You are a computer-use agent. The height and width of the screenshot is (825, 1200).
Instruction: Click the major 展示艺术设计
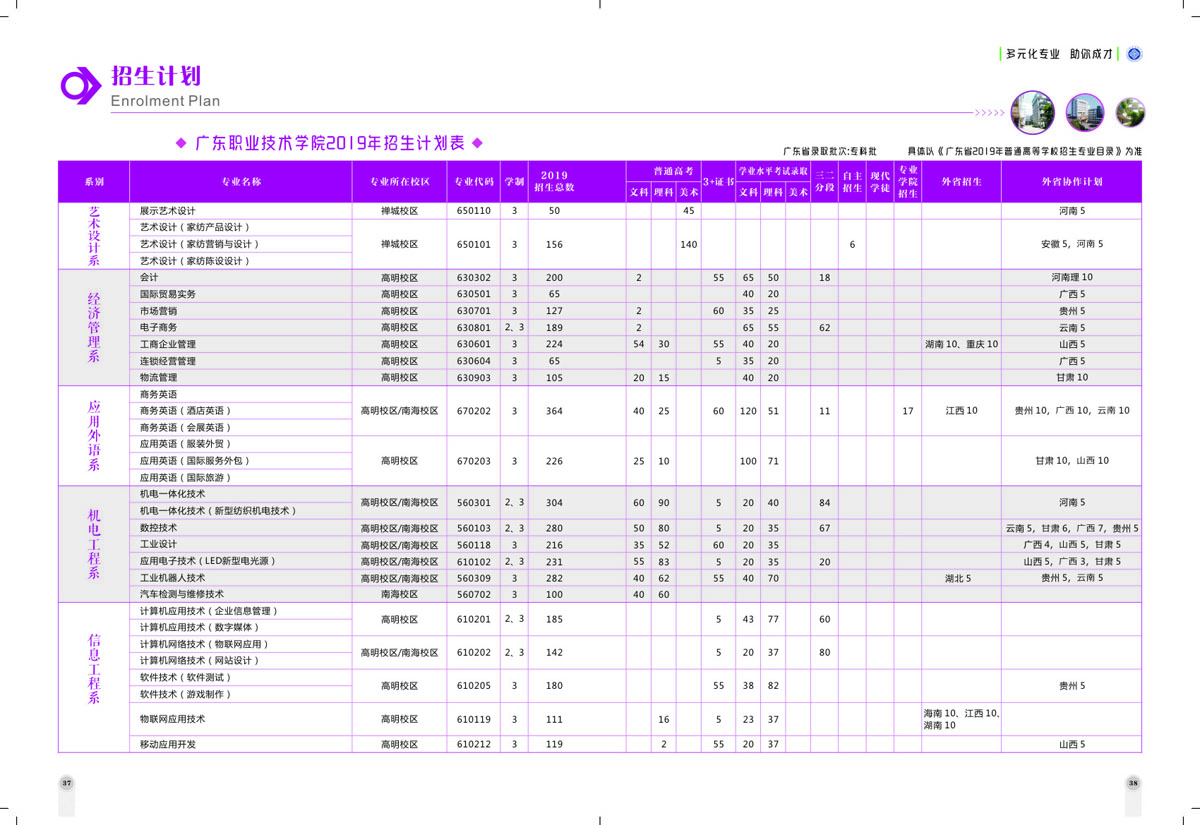point(168,211)
